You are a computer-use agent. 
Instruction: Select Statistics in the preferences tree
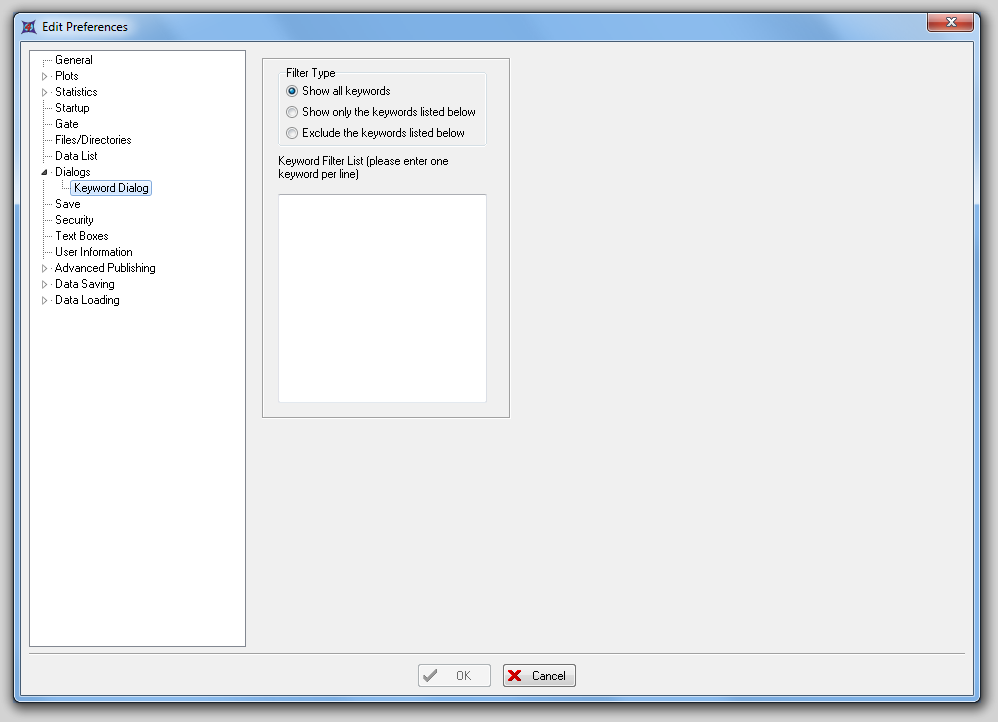click(x=76, y=92)
